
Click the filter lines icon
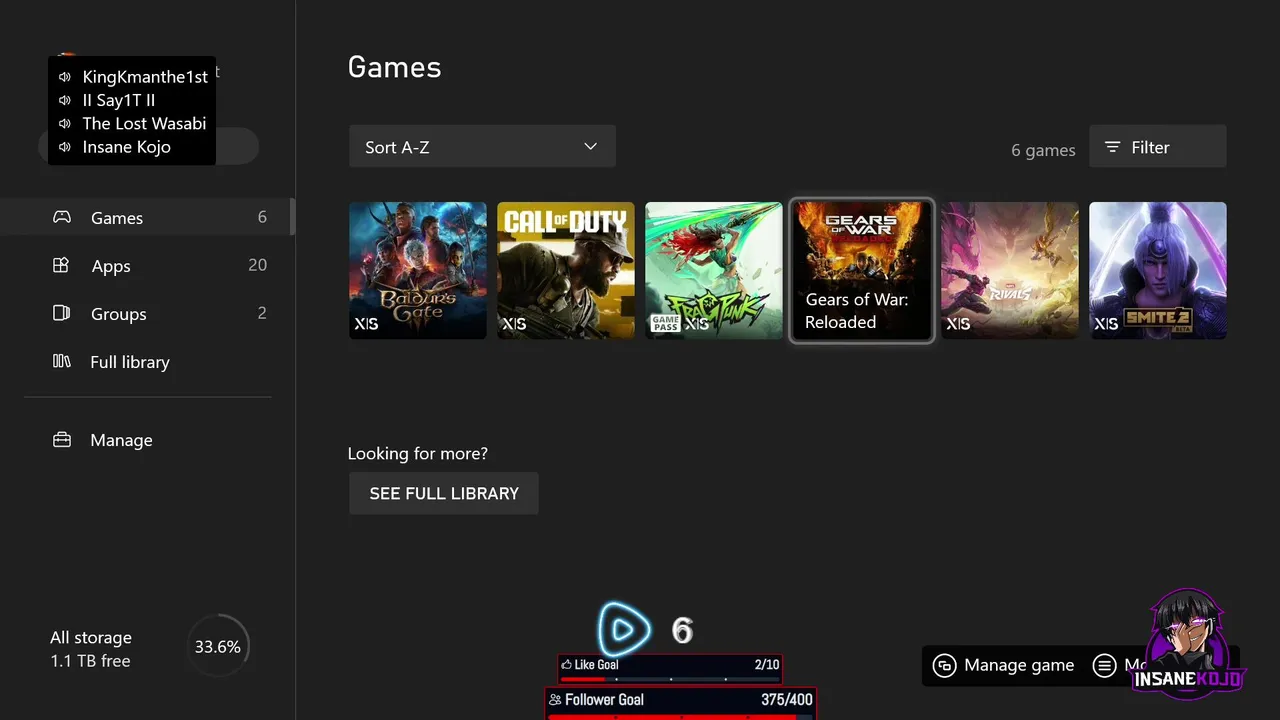click(1112, 147)
